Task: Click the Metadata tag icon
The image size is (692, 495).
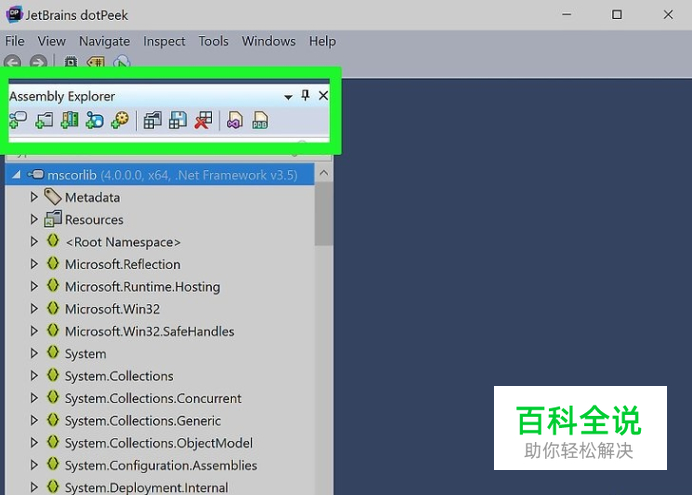Action: click(x=53, y=197)
